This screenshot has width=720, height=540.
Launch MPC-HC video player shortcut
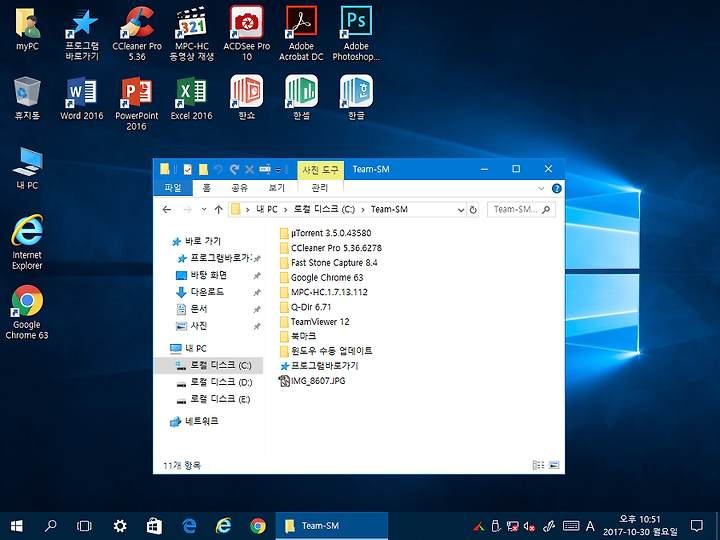pyautogui.click(x=192, y=34)
